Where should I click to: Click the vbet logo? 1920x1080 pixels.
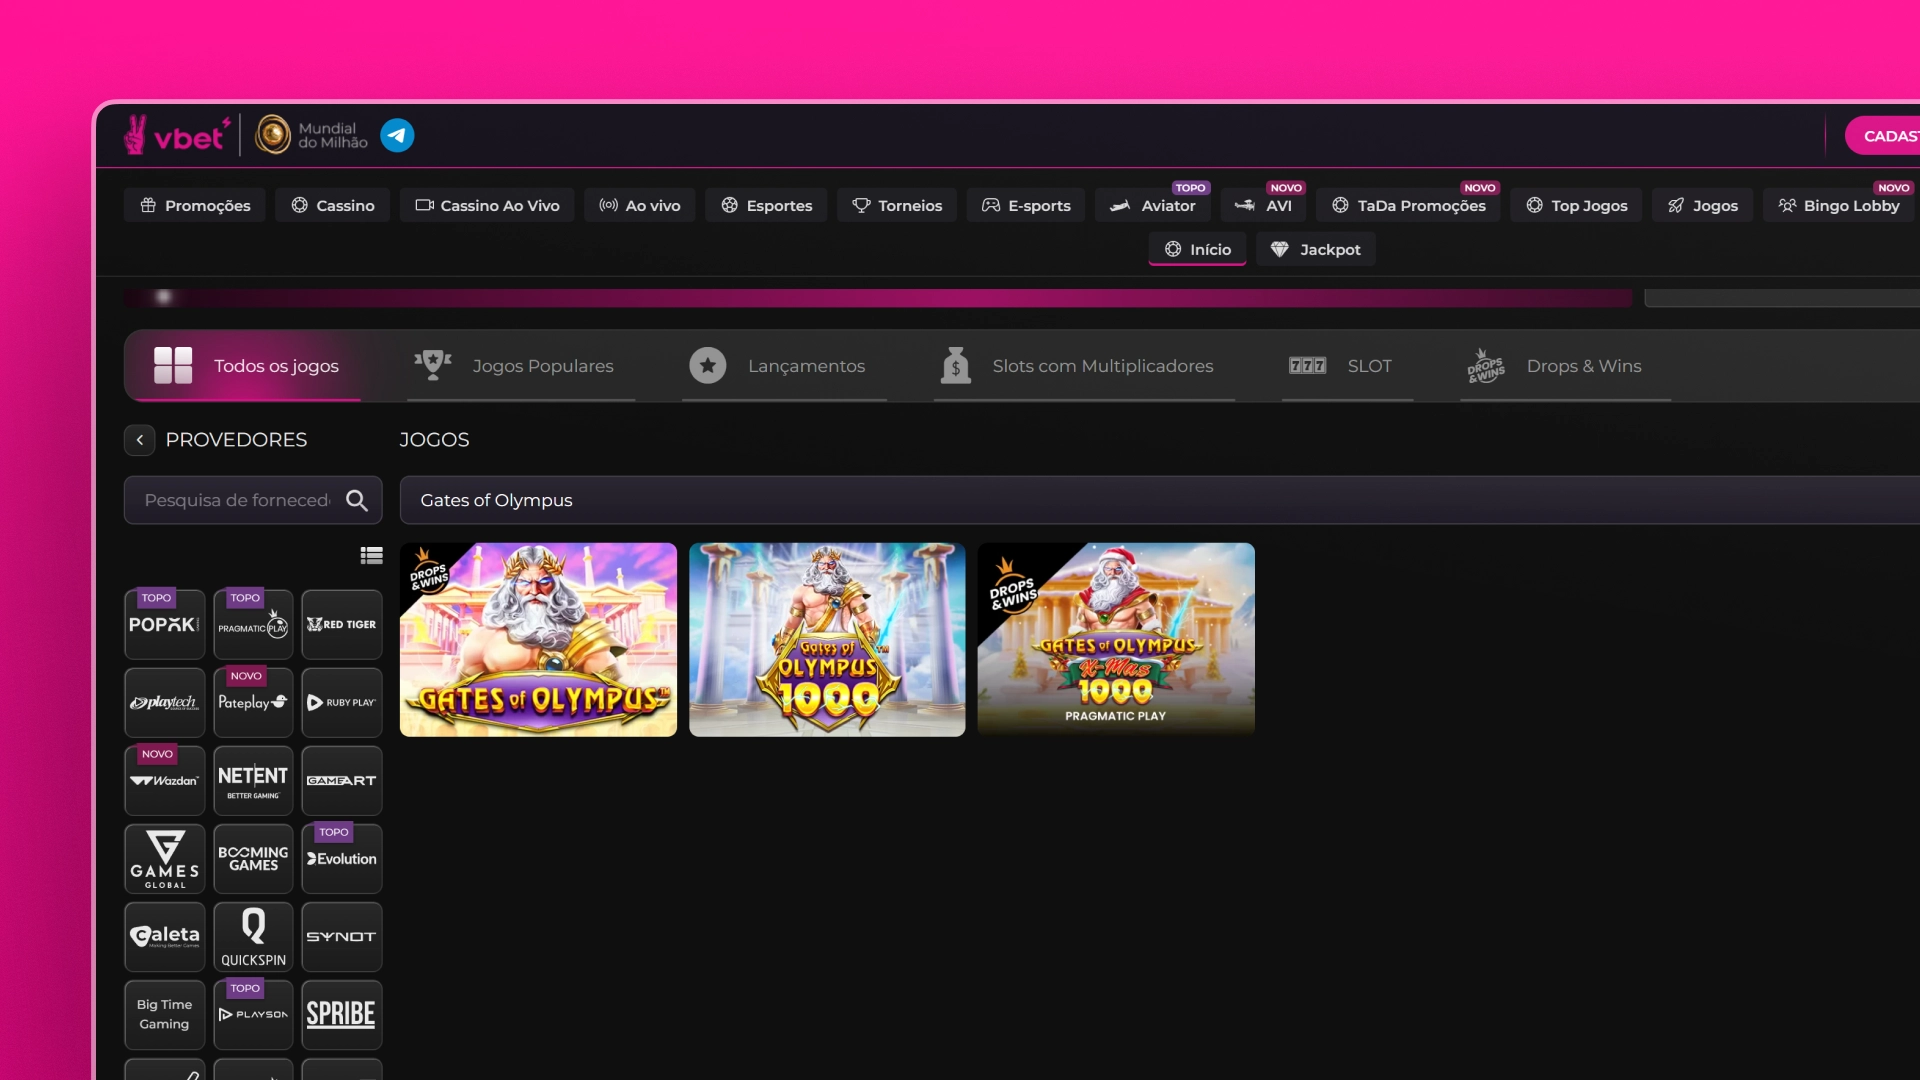[x=178, y=135]
